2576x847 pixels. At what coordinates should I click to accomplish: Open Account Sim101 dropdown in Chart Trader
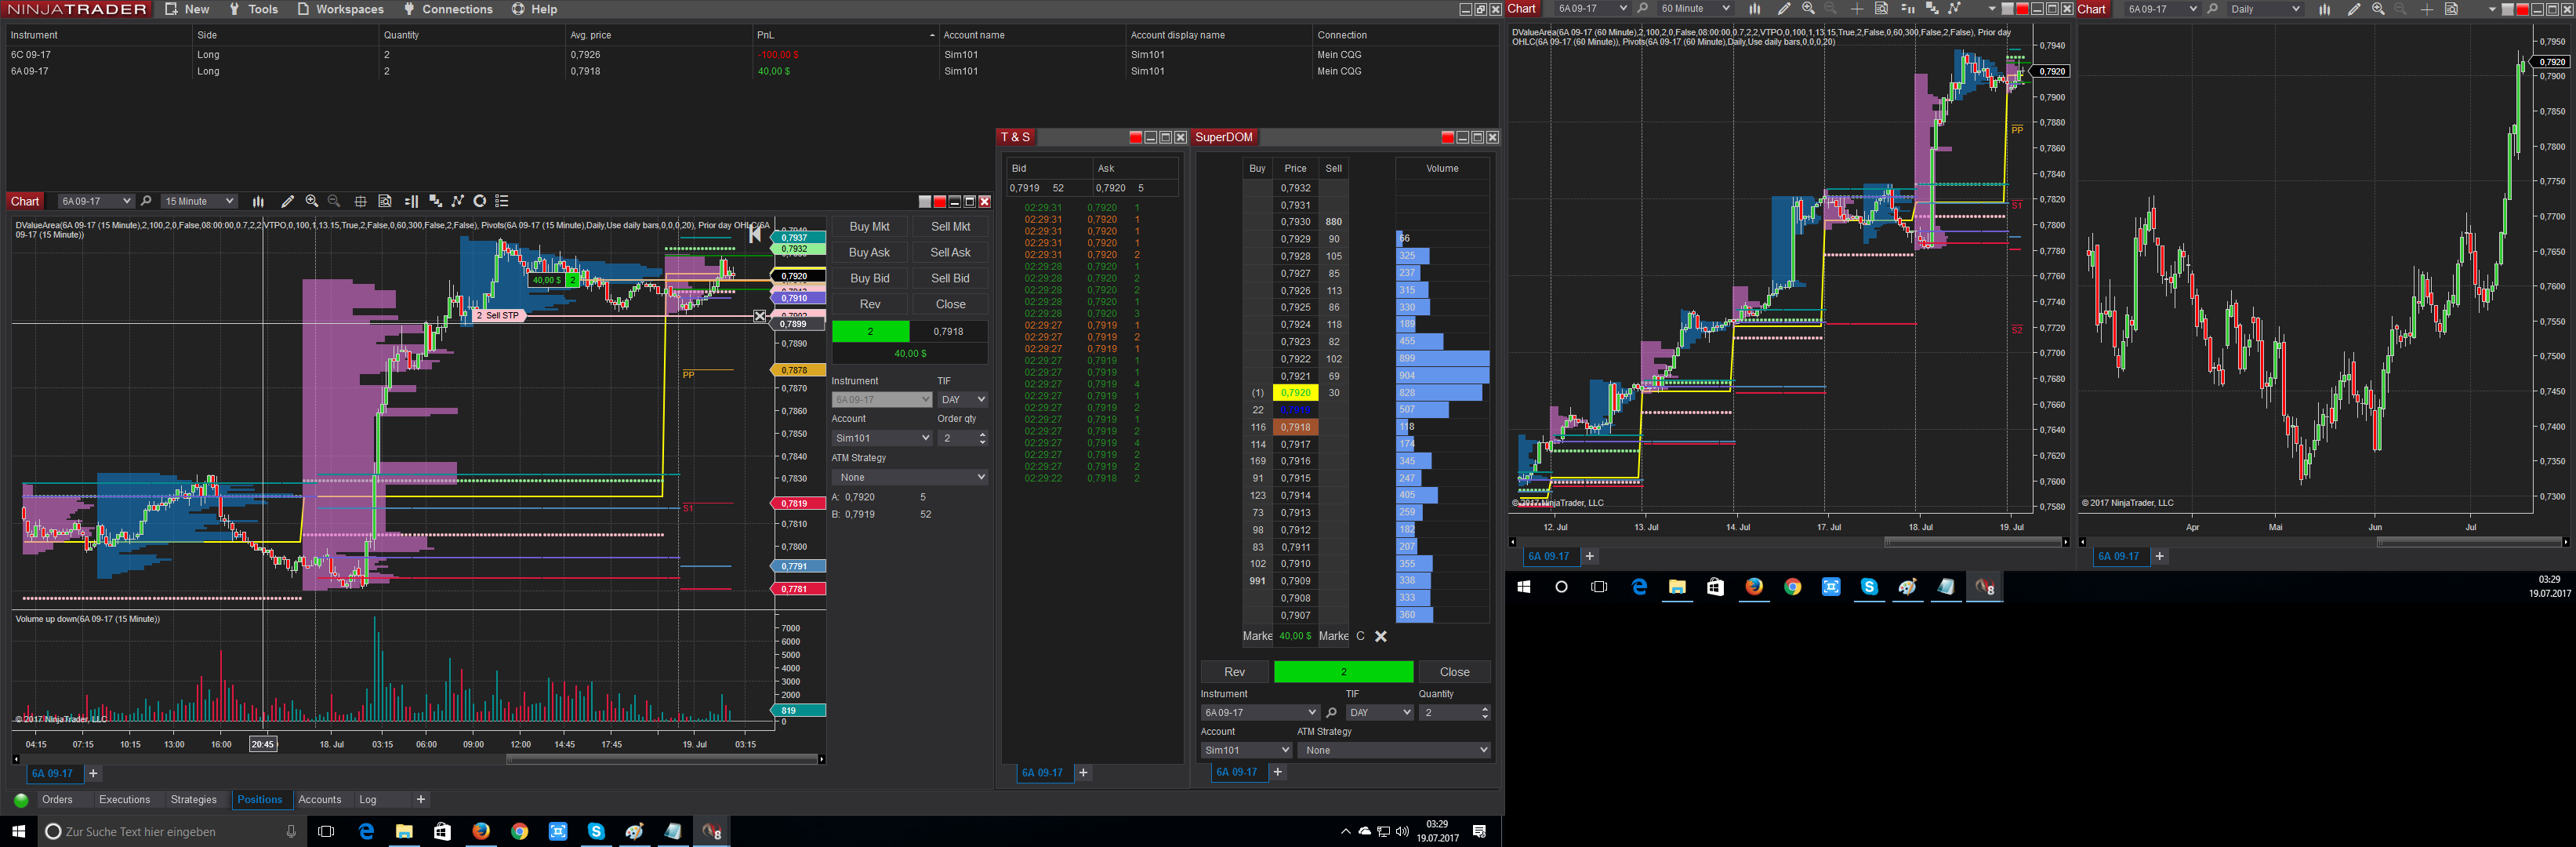[882, 438]
